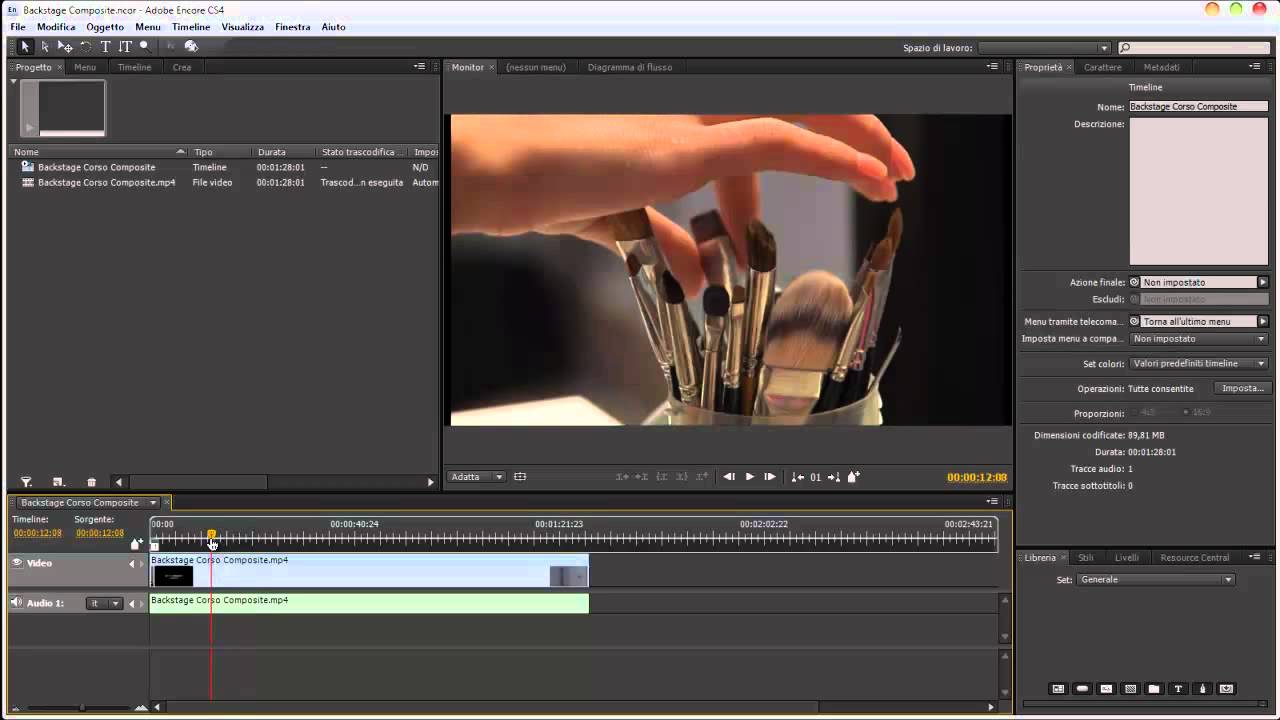Open Menu tramite telecomando flyout arrow

1263,321
